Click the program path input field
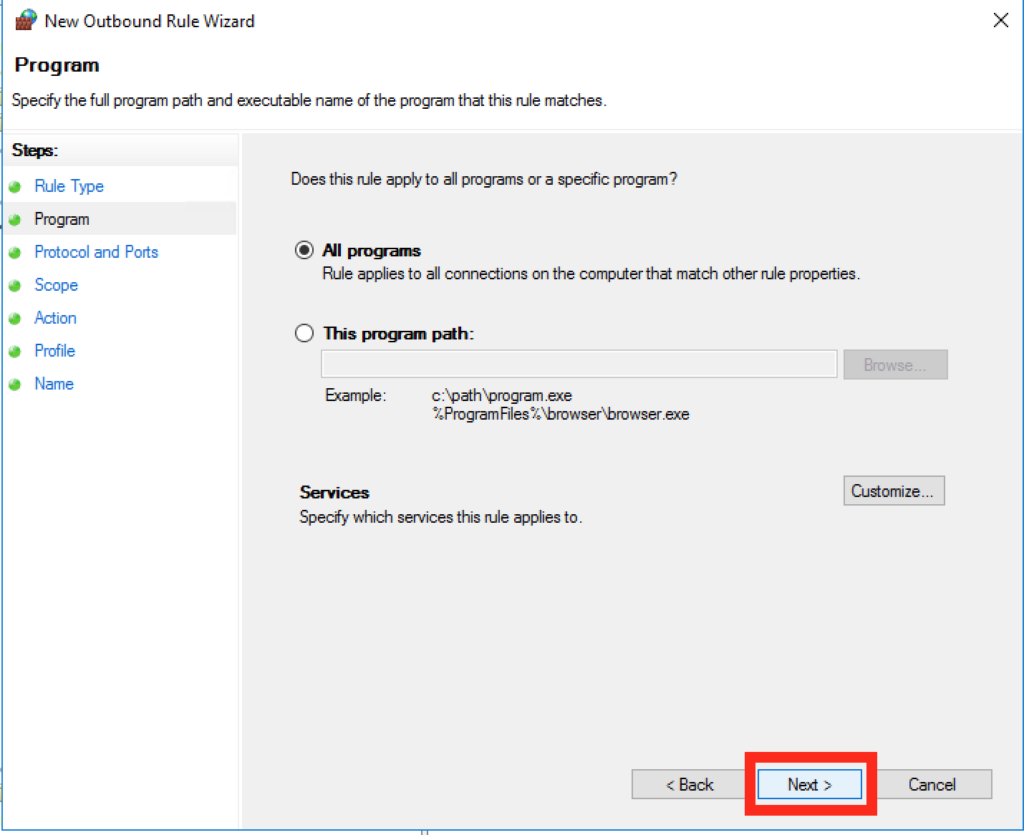1024x835 pixels. 578,364
